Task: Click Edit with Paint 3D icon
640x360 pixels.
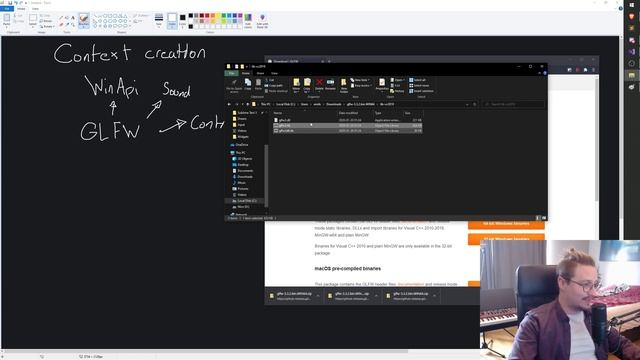Action: point(262,20)
